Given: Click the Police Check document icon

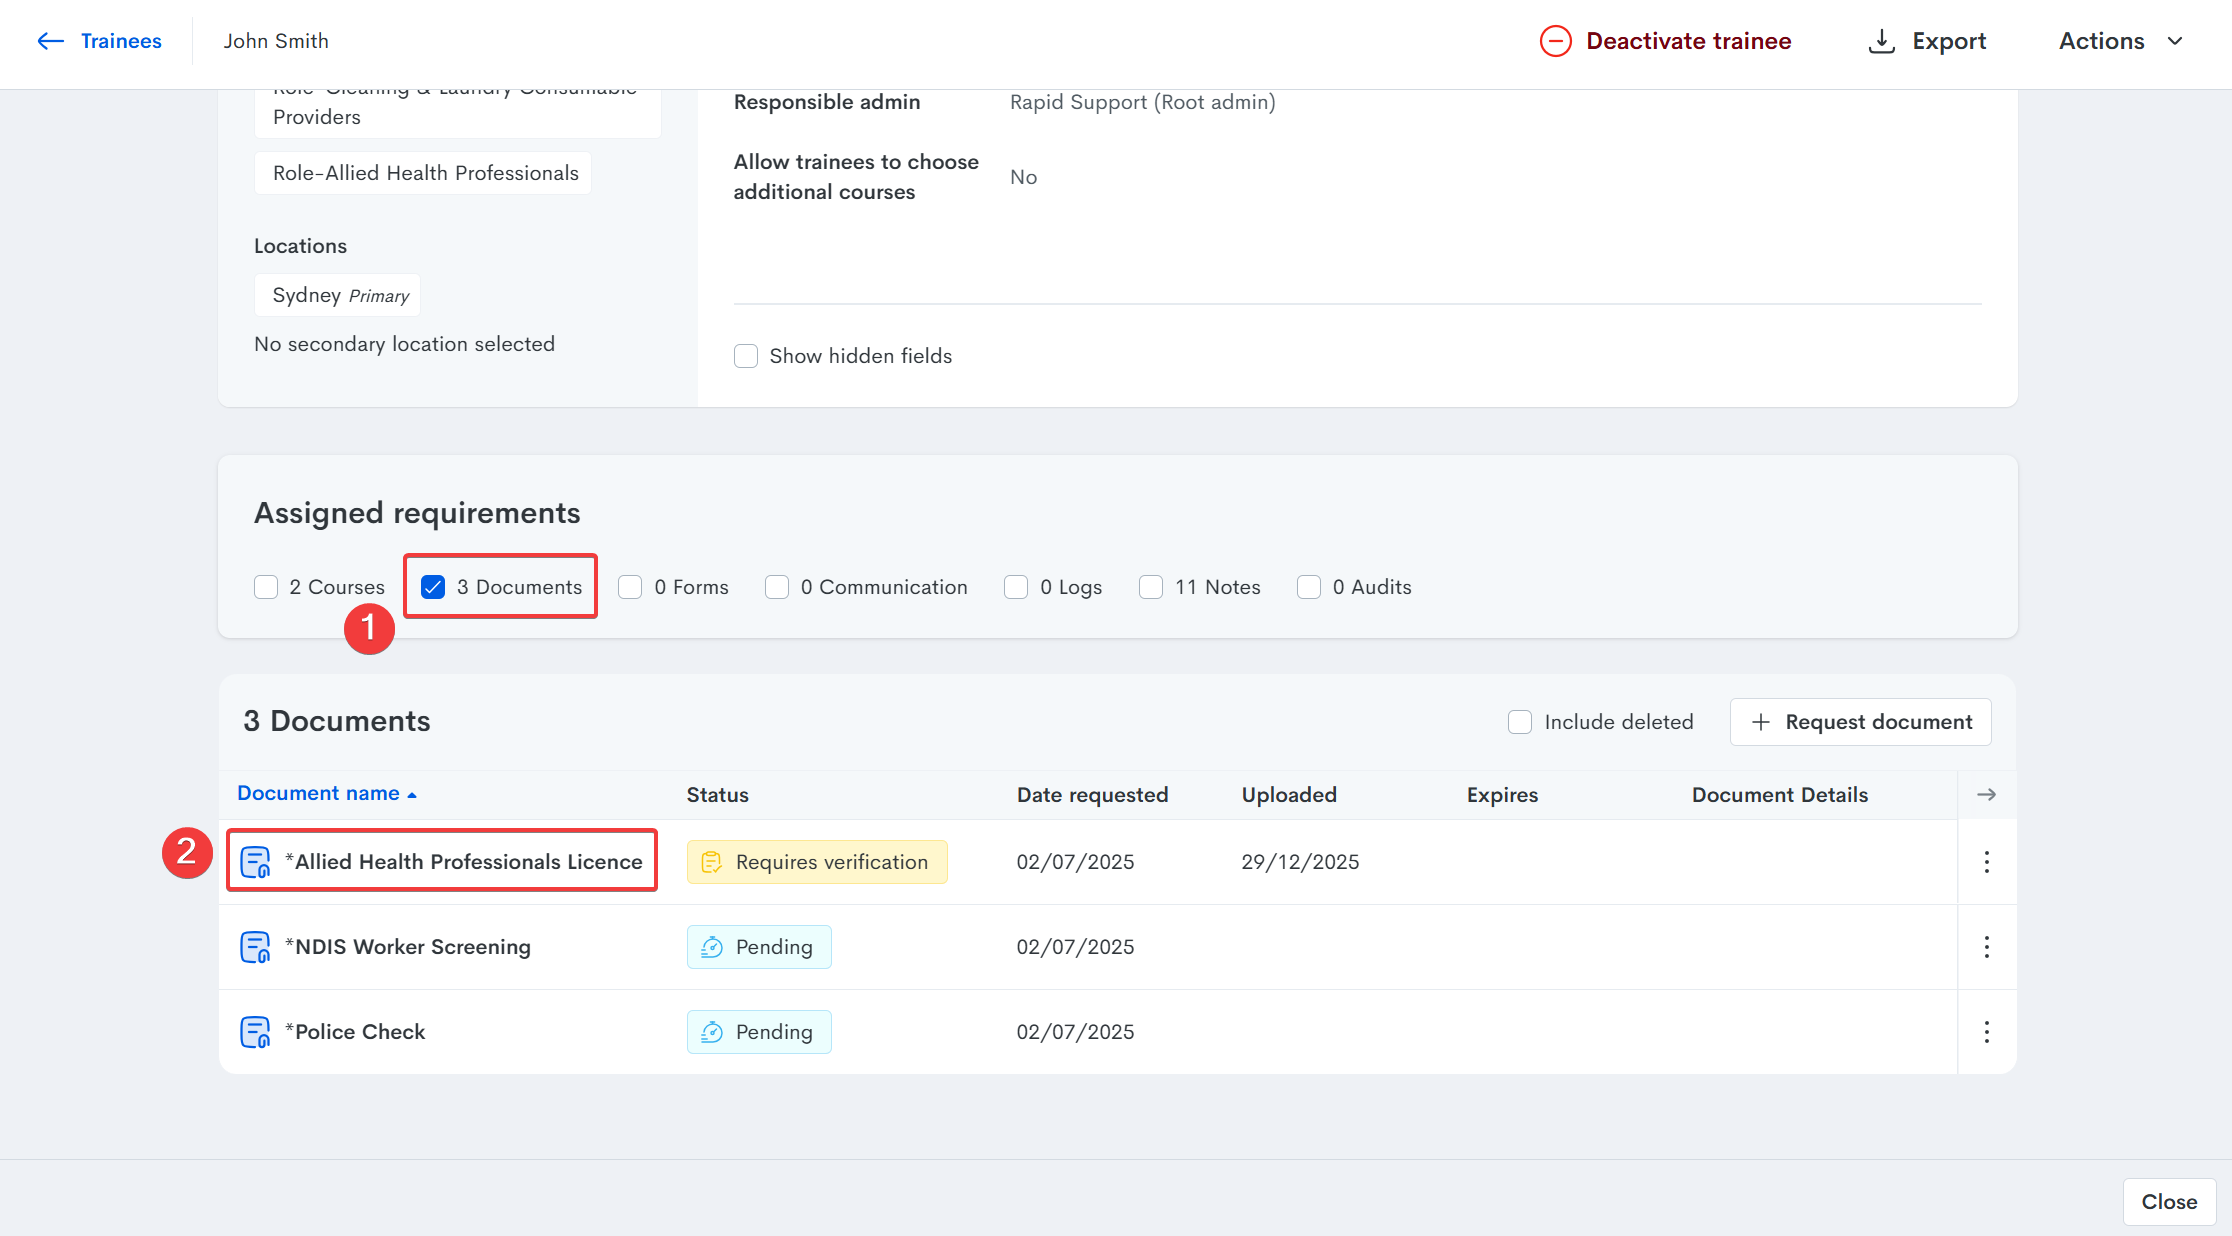Looking at the screenshot, I should pyautogui.click(x=255, y=1032).
